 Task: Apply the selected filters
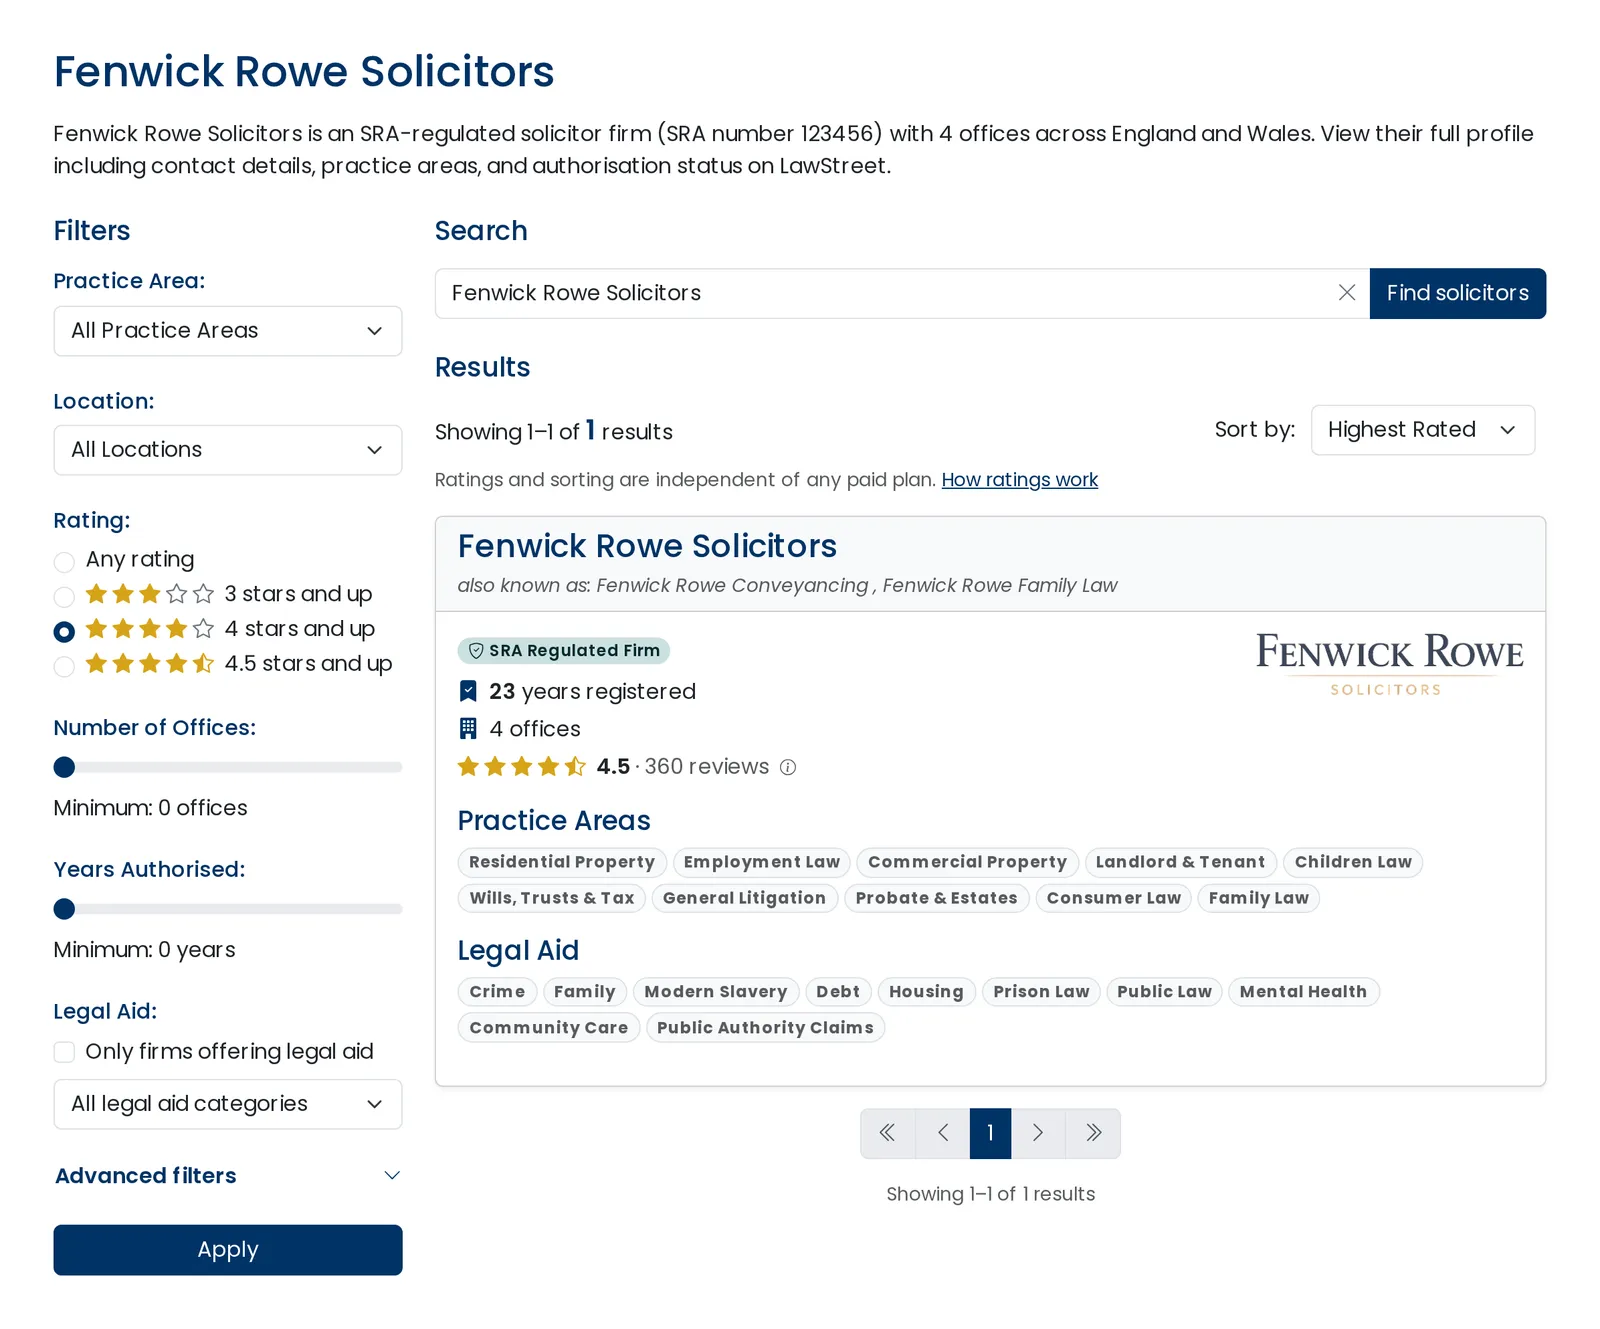(228, 1250)
